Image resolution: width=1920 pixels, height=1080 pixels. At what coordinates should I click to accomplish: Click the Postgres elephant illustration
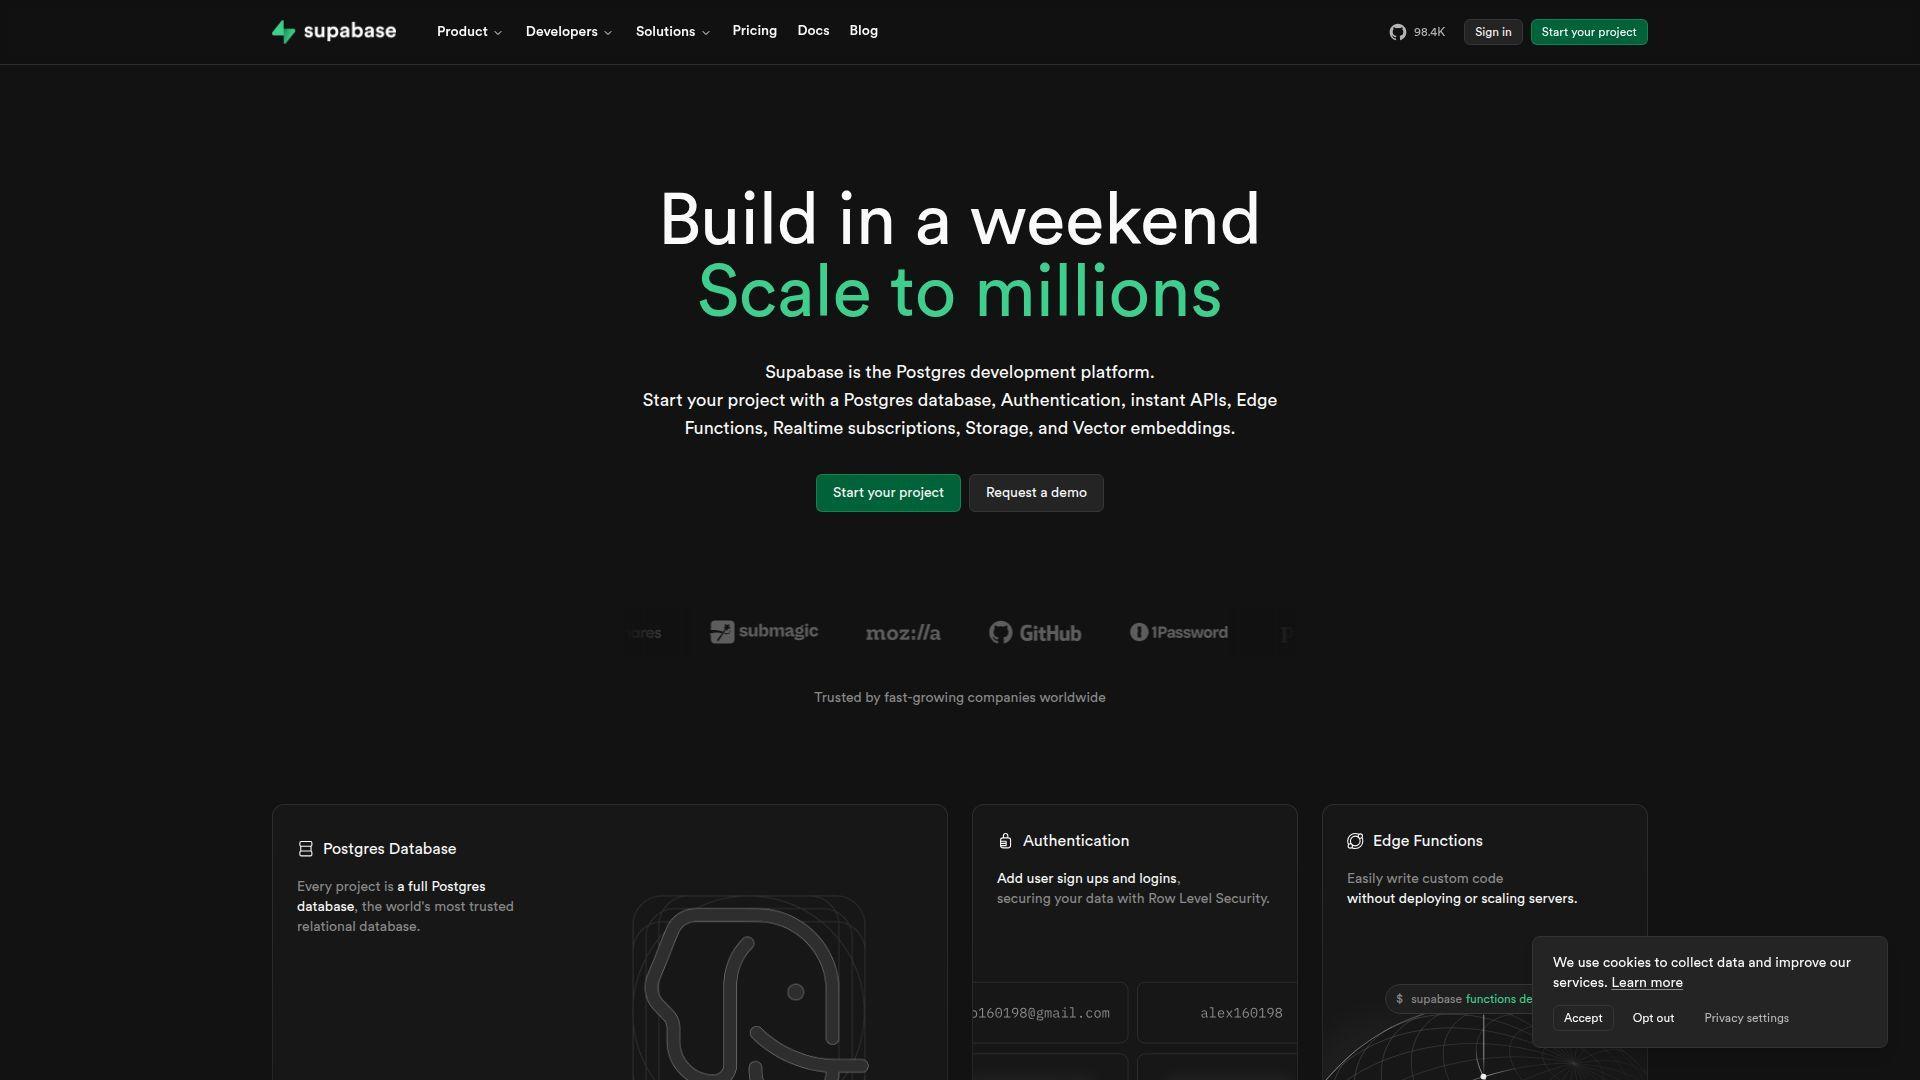point(748,990)
